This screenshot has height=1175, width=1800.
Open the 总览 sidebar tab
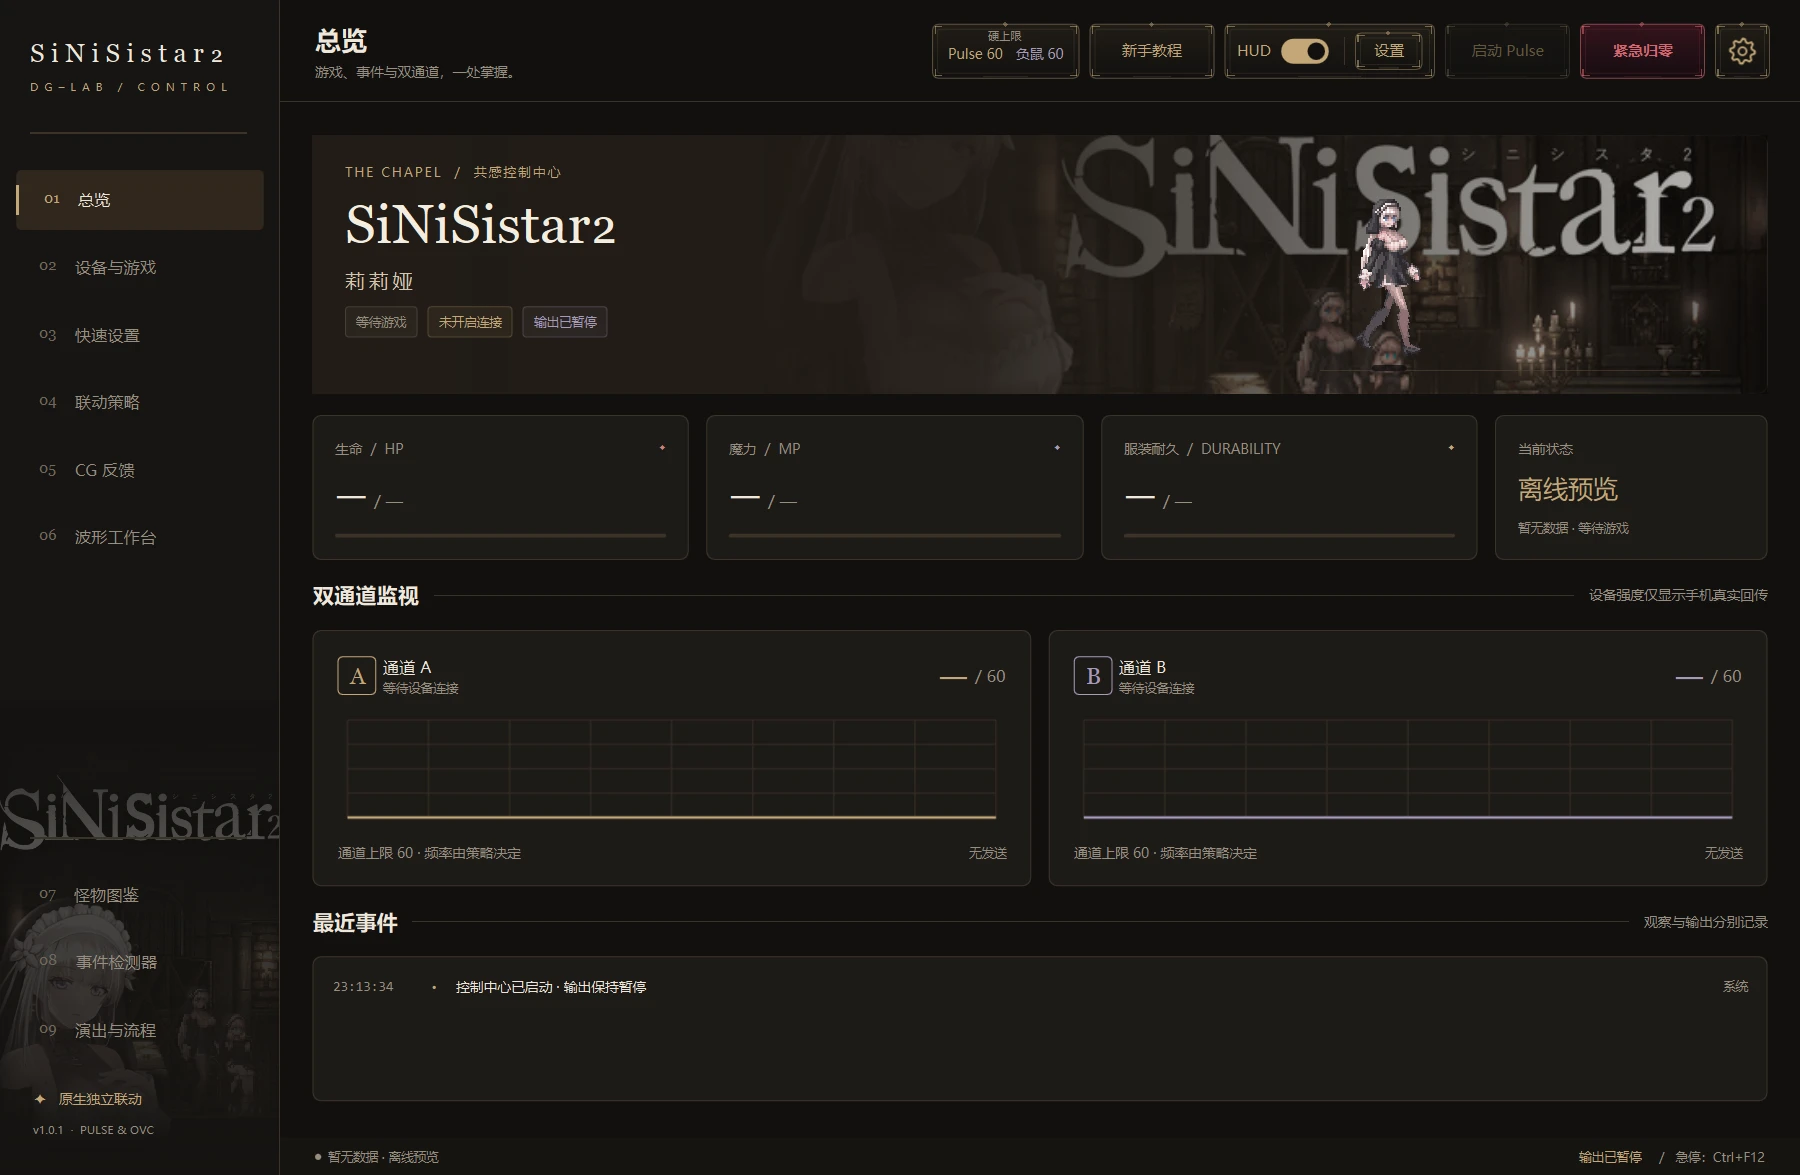(140, 200)
